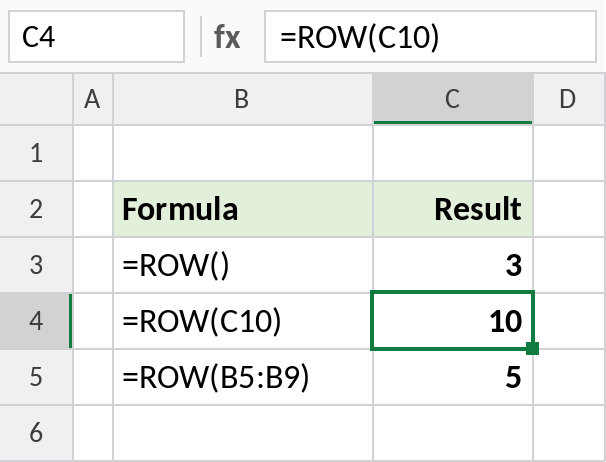Screen dimensions: 606x462
Task: Select column C header
Action: (x=453, y=99)
